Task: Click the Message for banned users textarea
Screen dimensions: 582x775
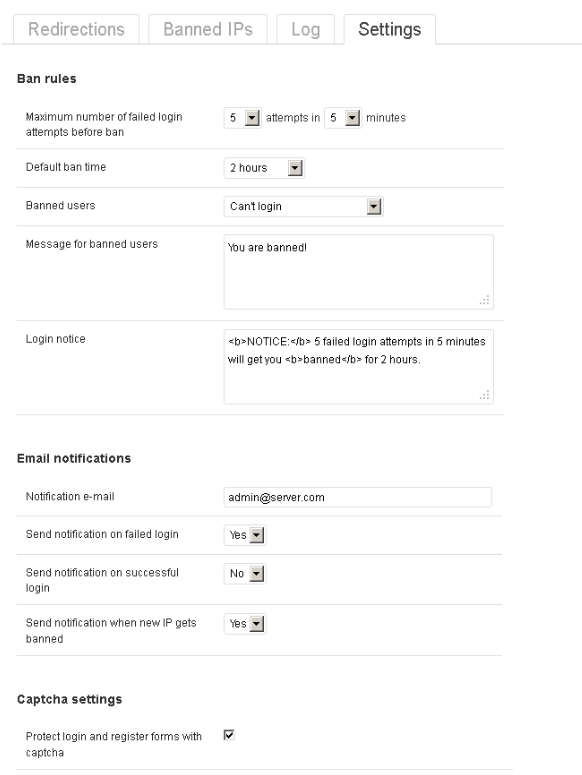Action: pos(358,272)
